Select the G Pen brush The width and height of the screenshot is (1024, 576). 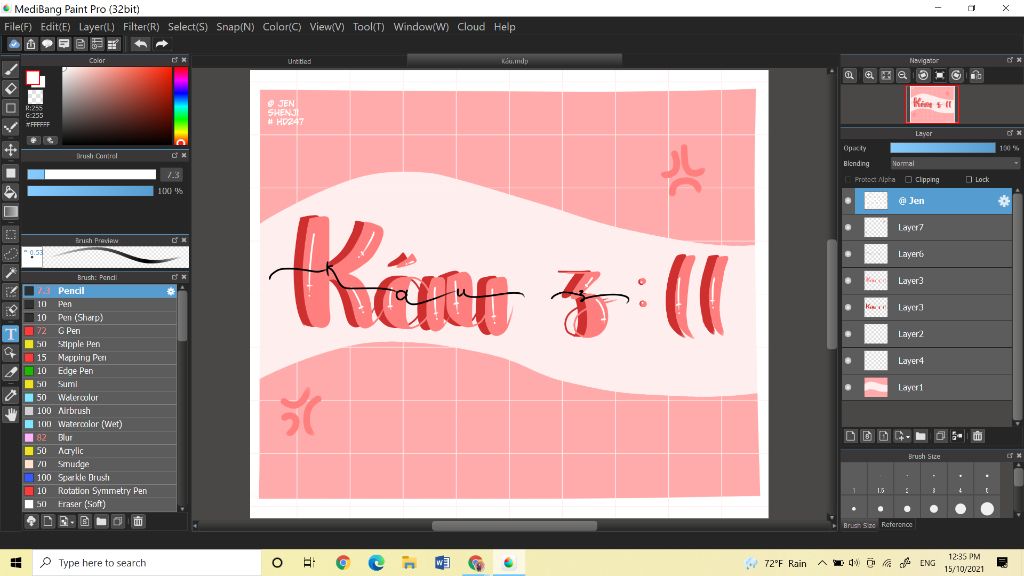pos(99,331)
